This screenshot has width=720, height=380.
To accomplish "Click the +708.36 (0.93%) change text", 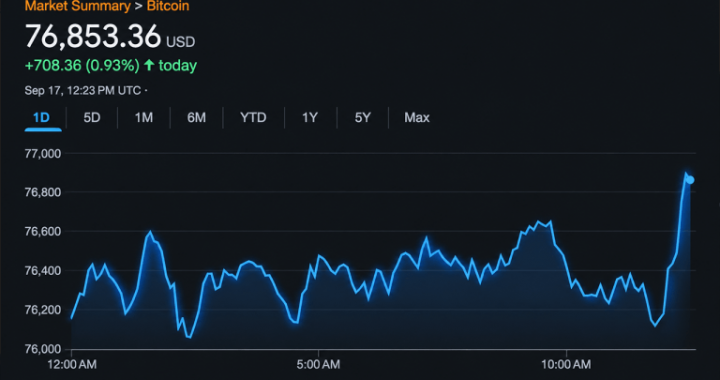I will (82, 66).
